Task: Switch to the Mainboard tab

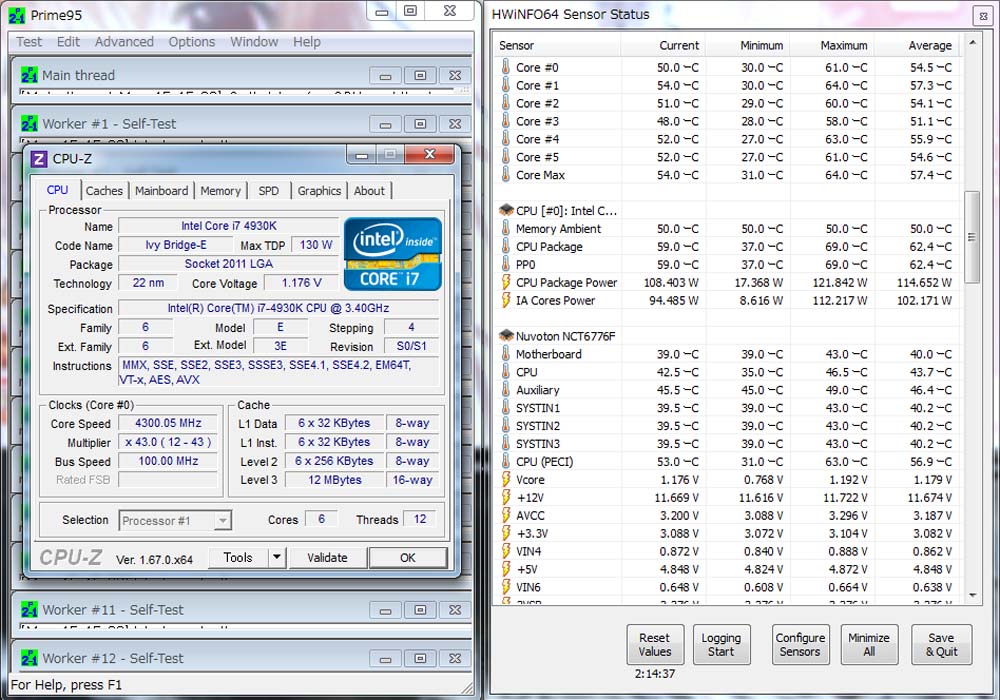Action: (161, 191)
